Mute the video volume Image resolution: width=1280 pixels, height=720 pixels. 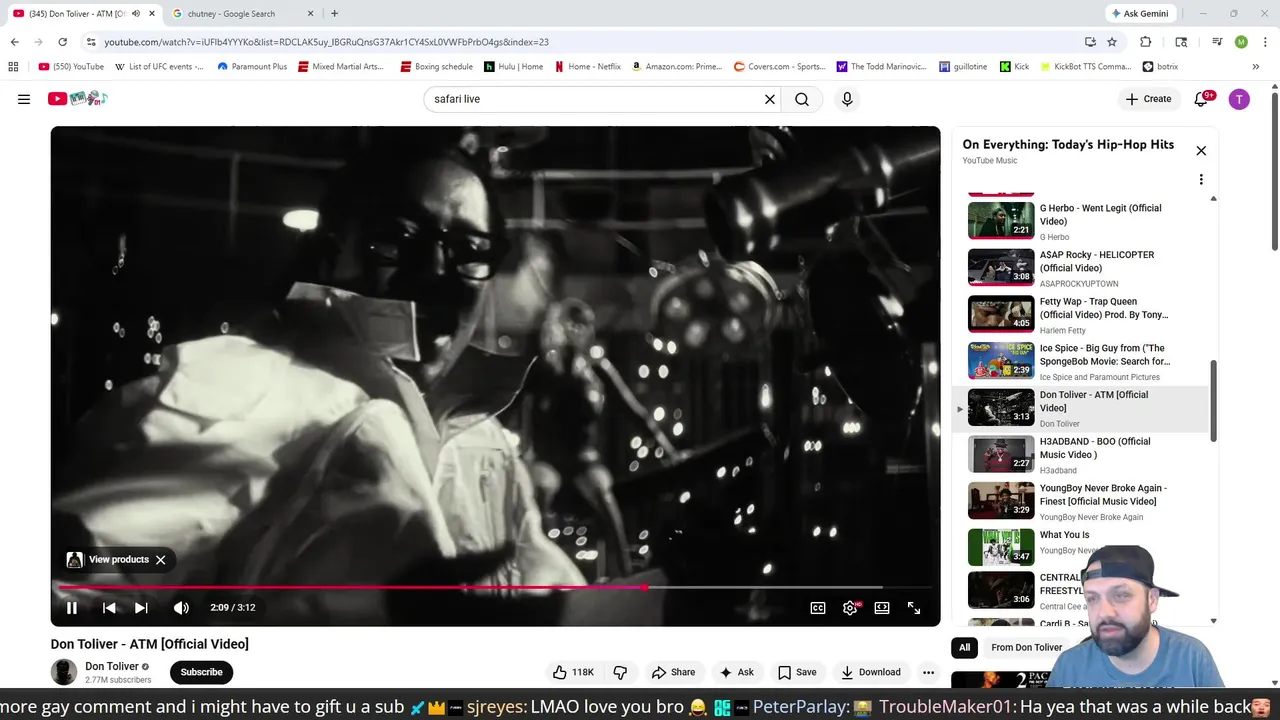181,608
